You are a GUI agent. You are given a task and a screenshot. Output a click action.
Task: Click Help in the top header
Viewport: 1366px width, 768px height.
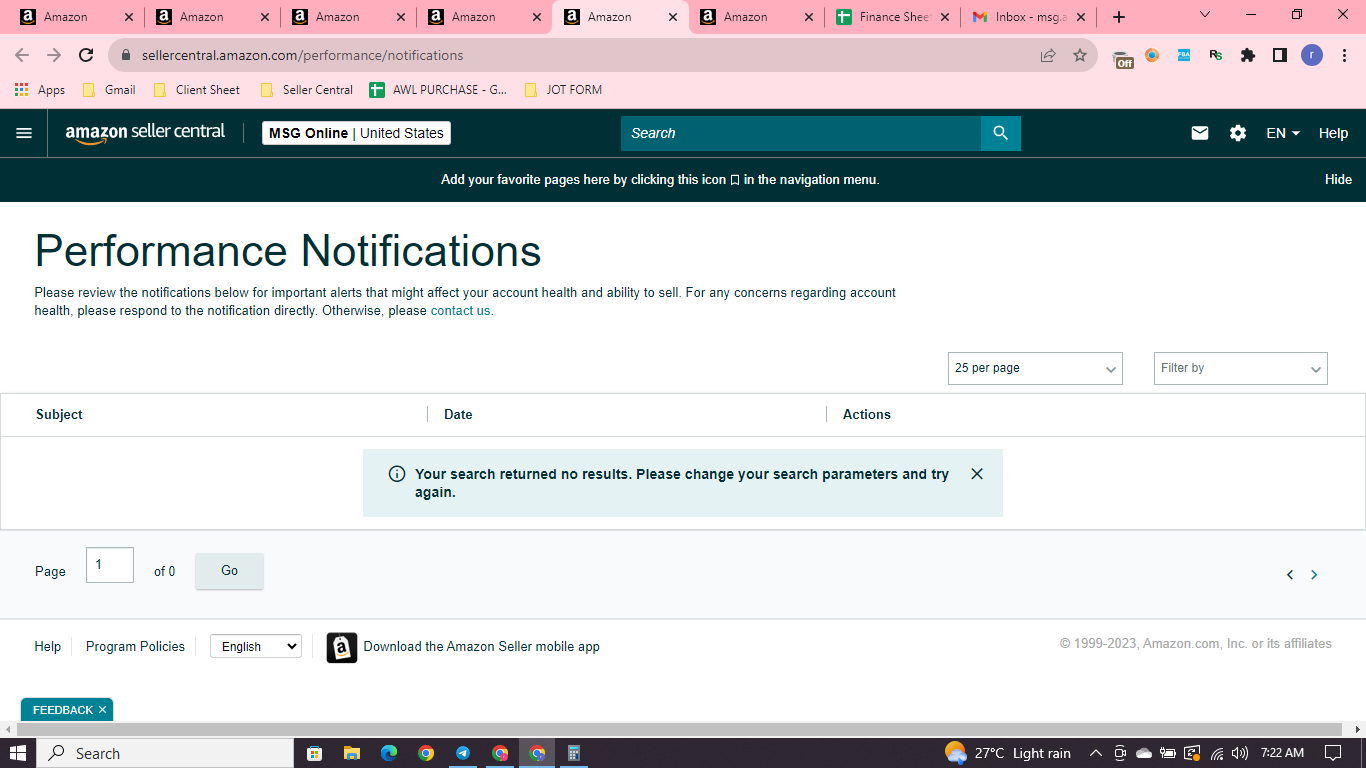1333,133
